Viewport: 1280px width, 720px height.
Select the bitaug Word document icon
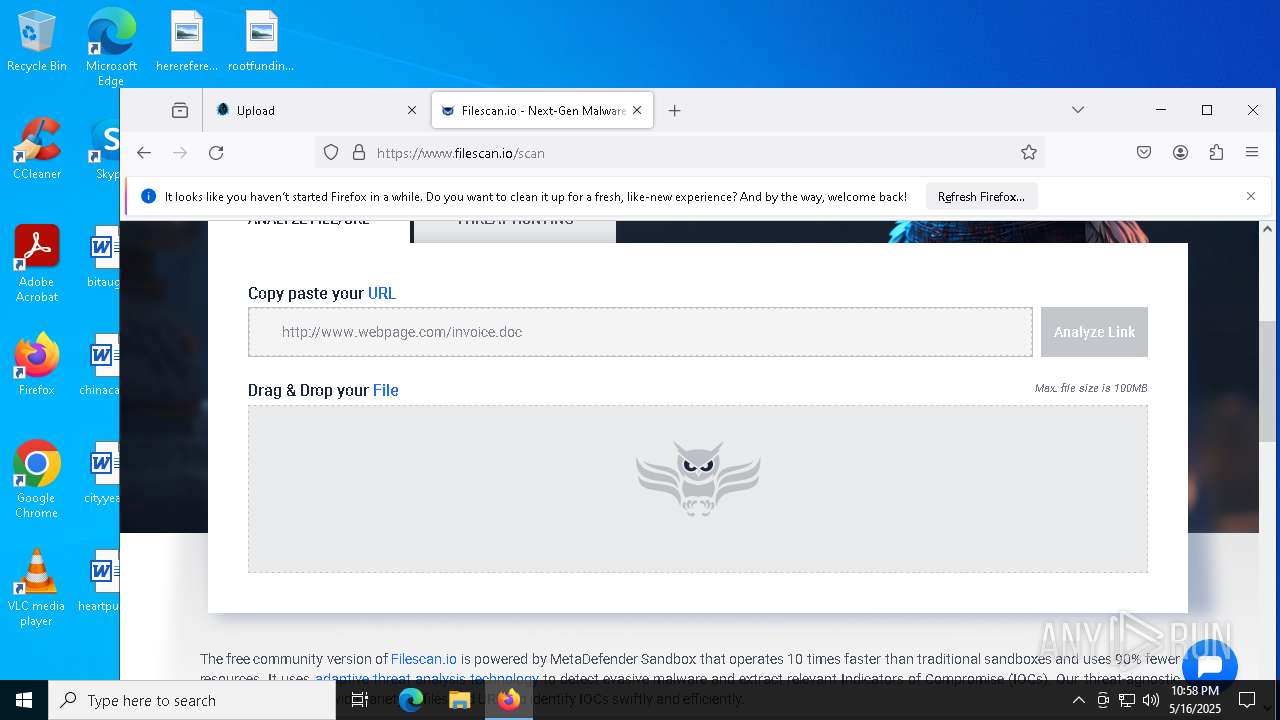point(103,257)
